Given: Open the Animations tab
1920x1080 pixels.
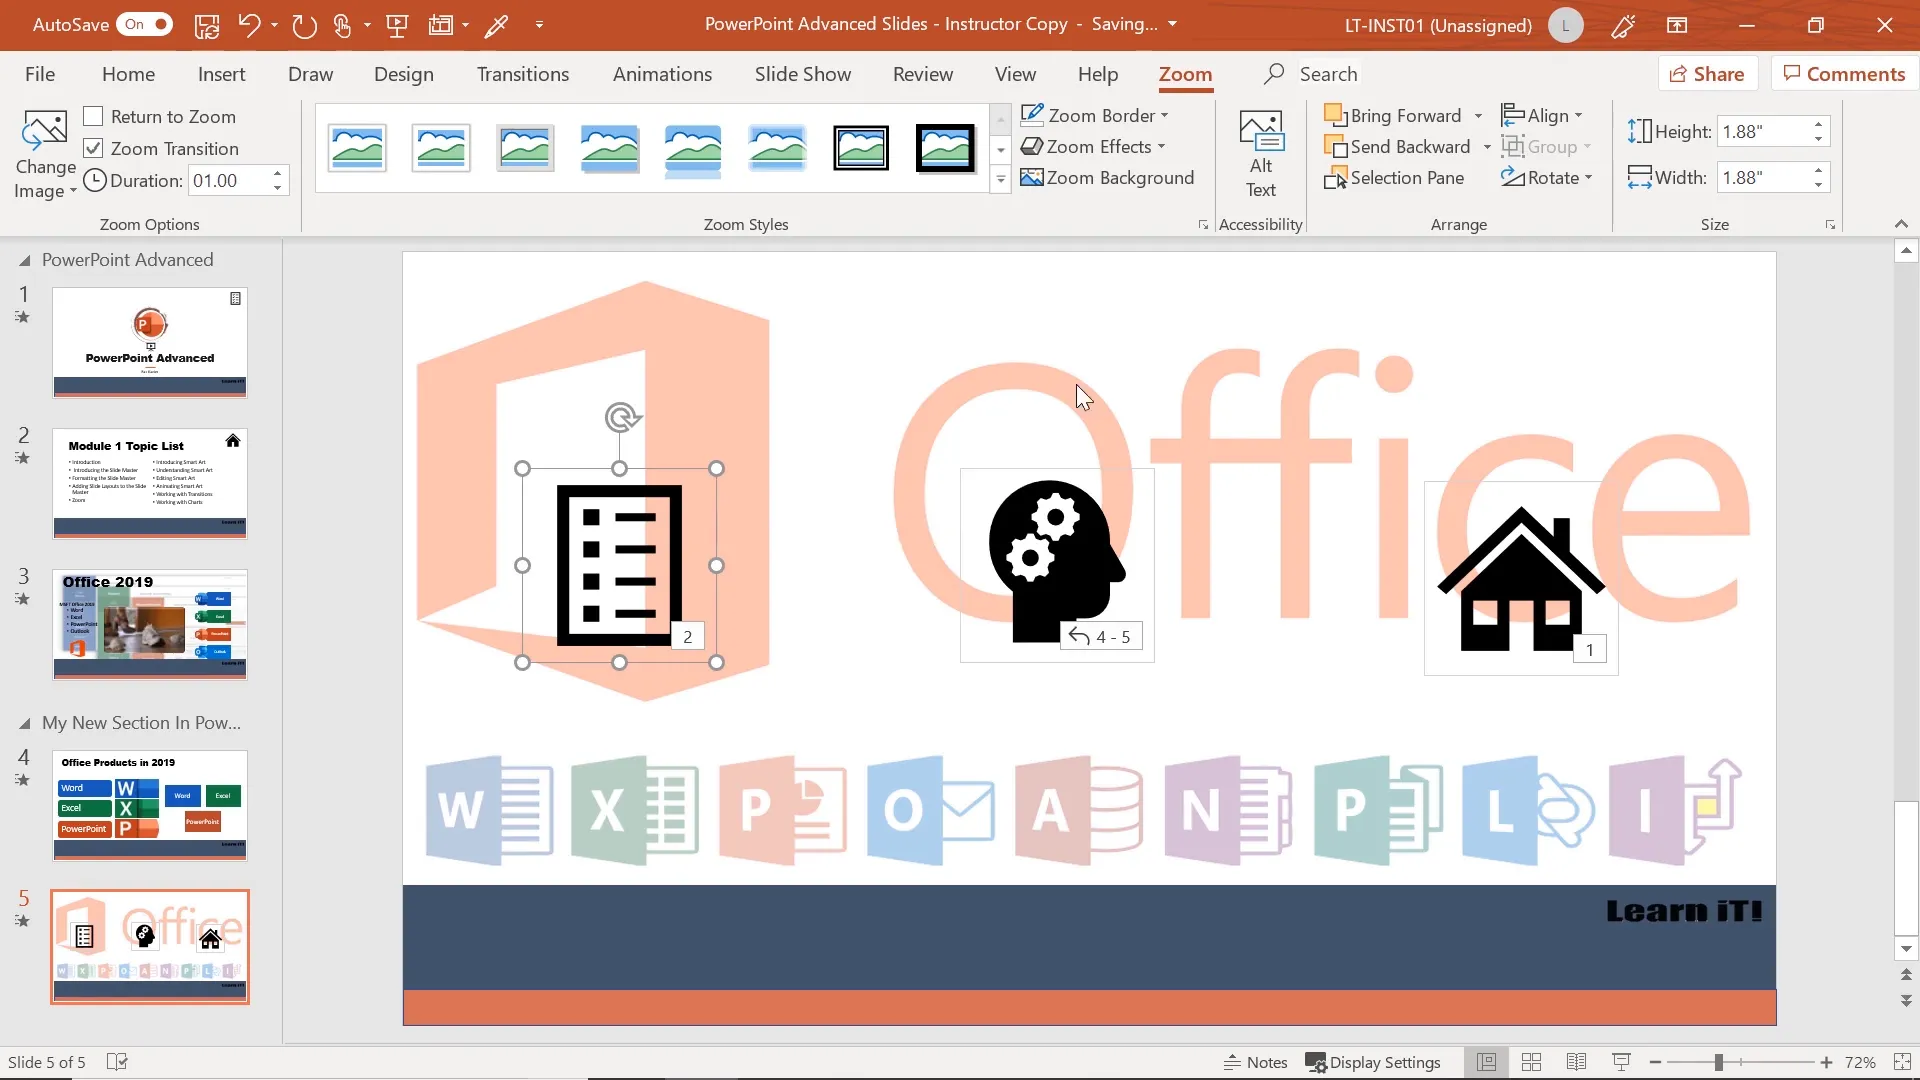Looking at the screenshot, I should [x=662, y=74].
